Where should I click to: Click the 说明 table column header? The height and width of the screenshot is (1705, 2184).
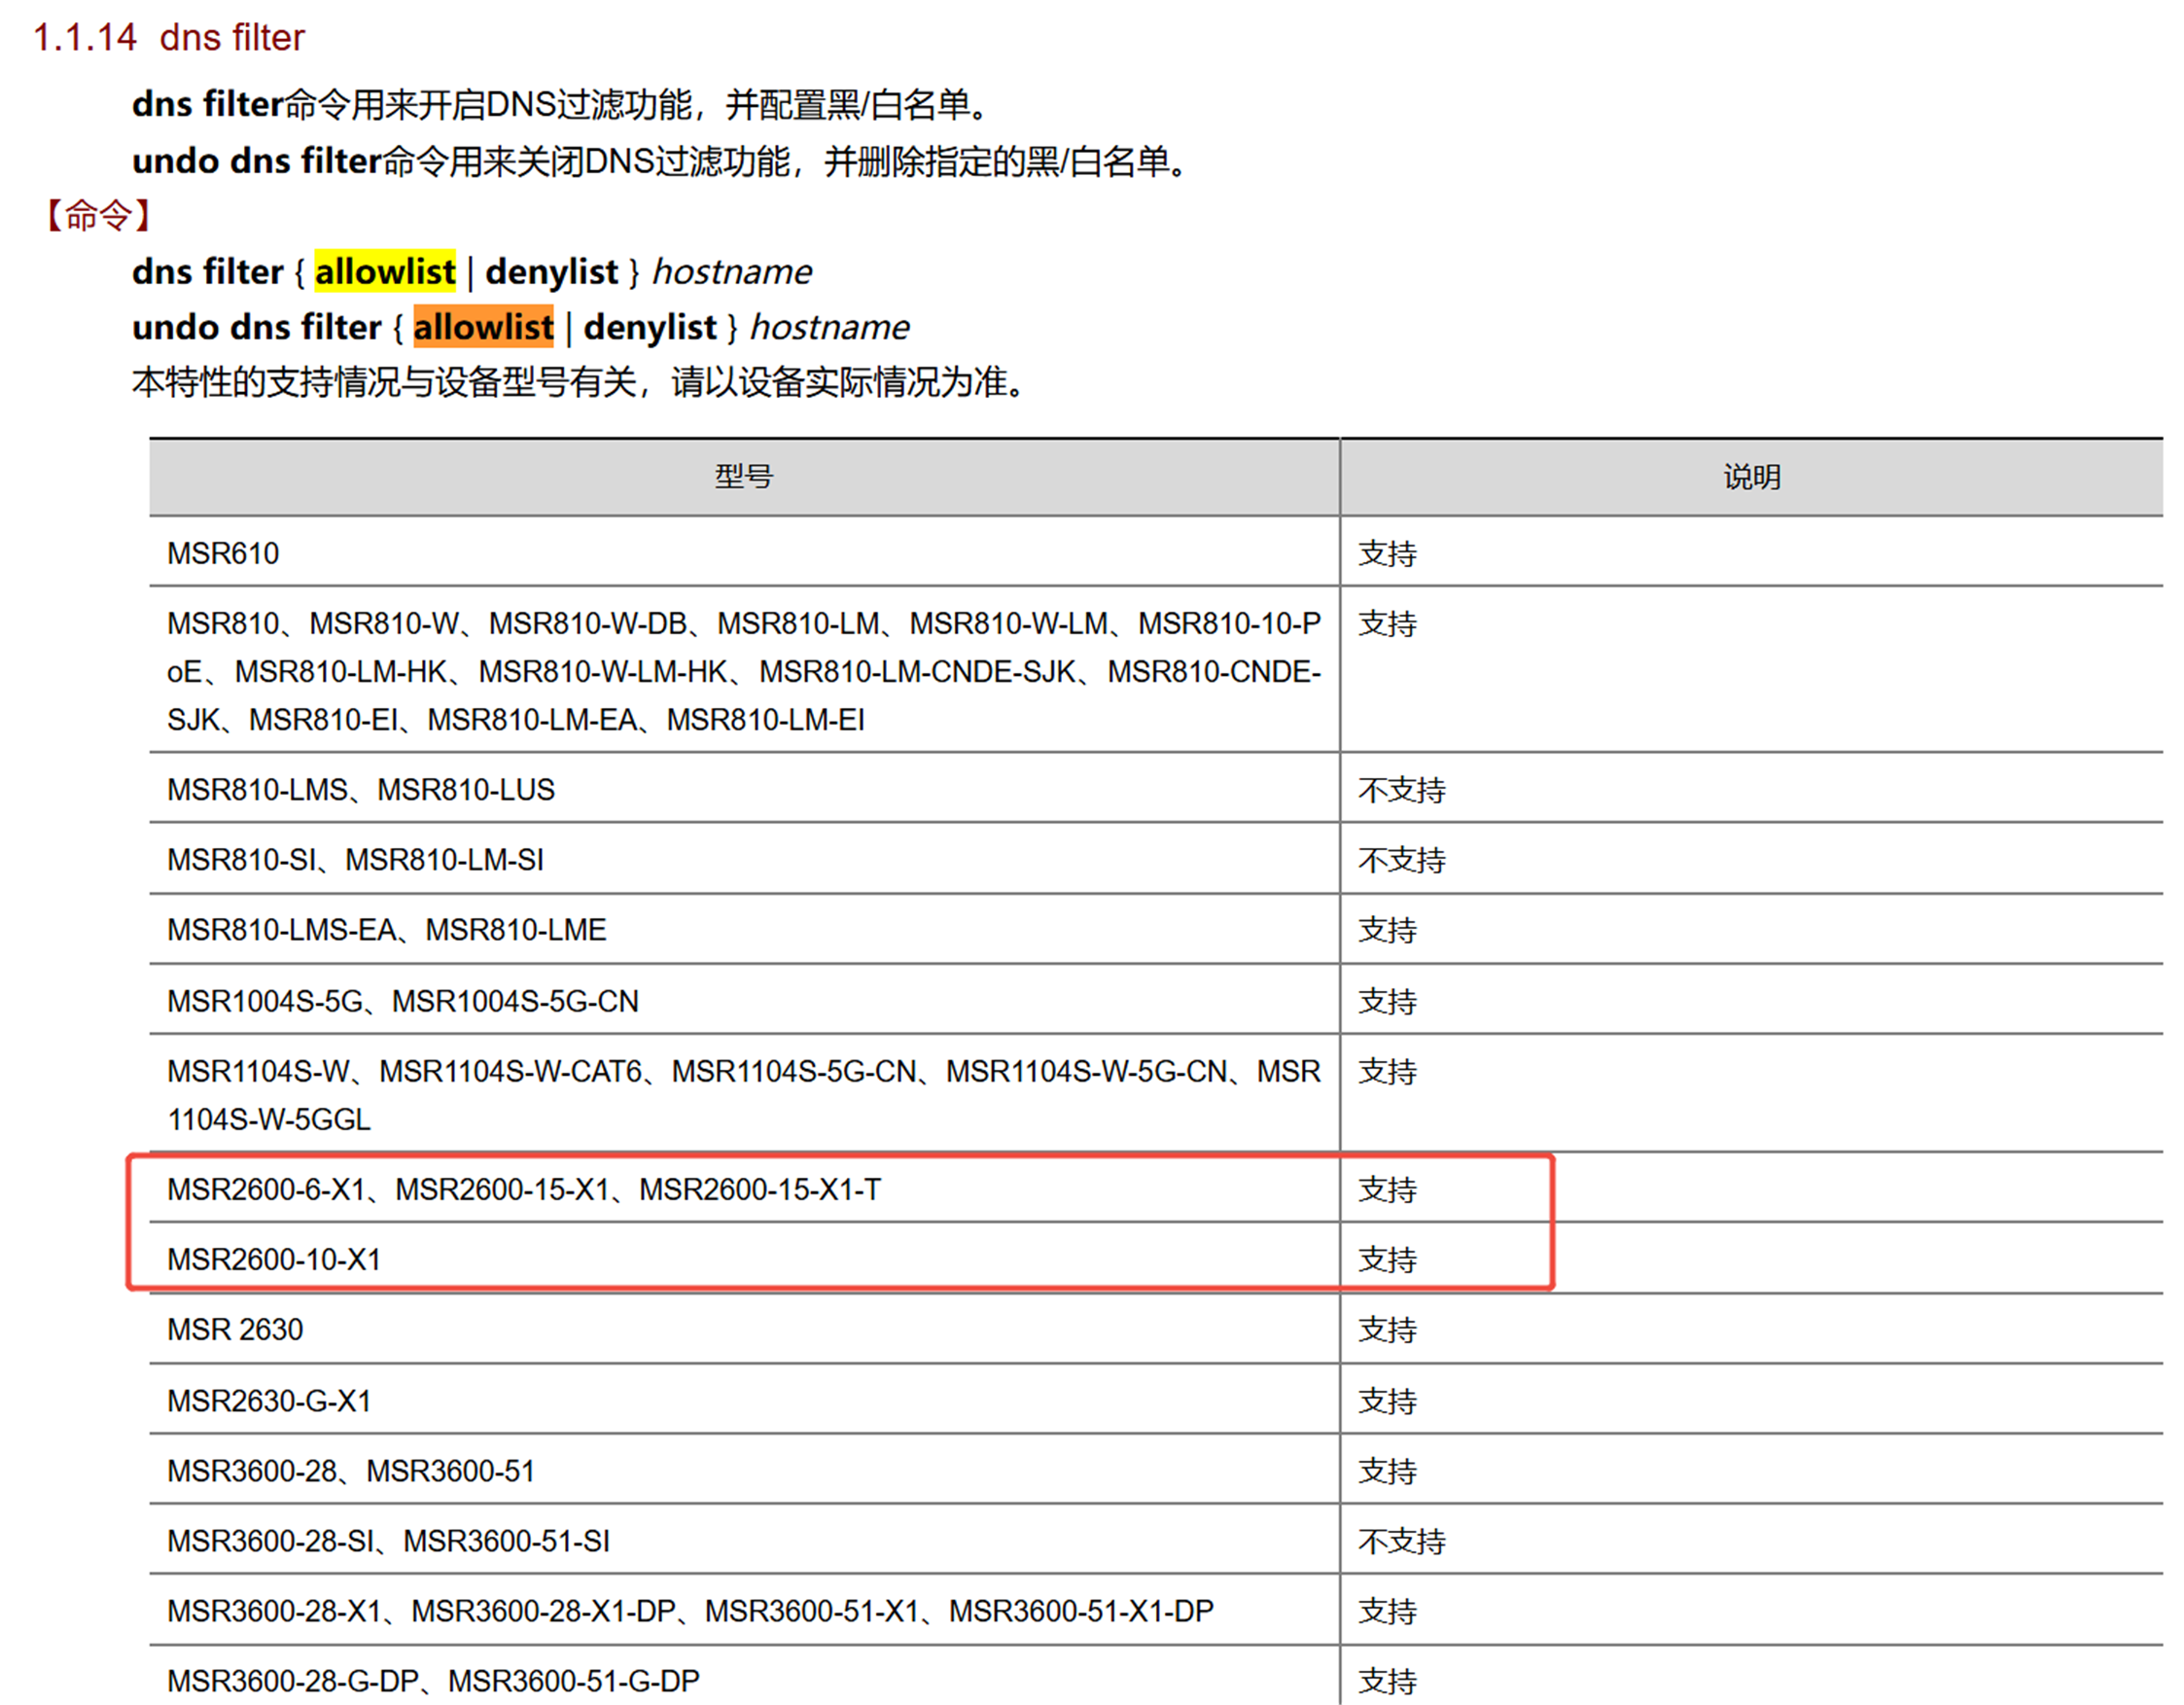(1751, 477)
